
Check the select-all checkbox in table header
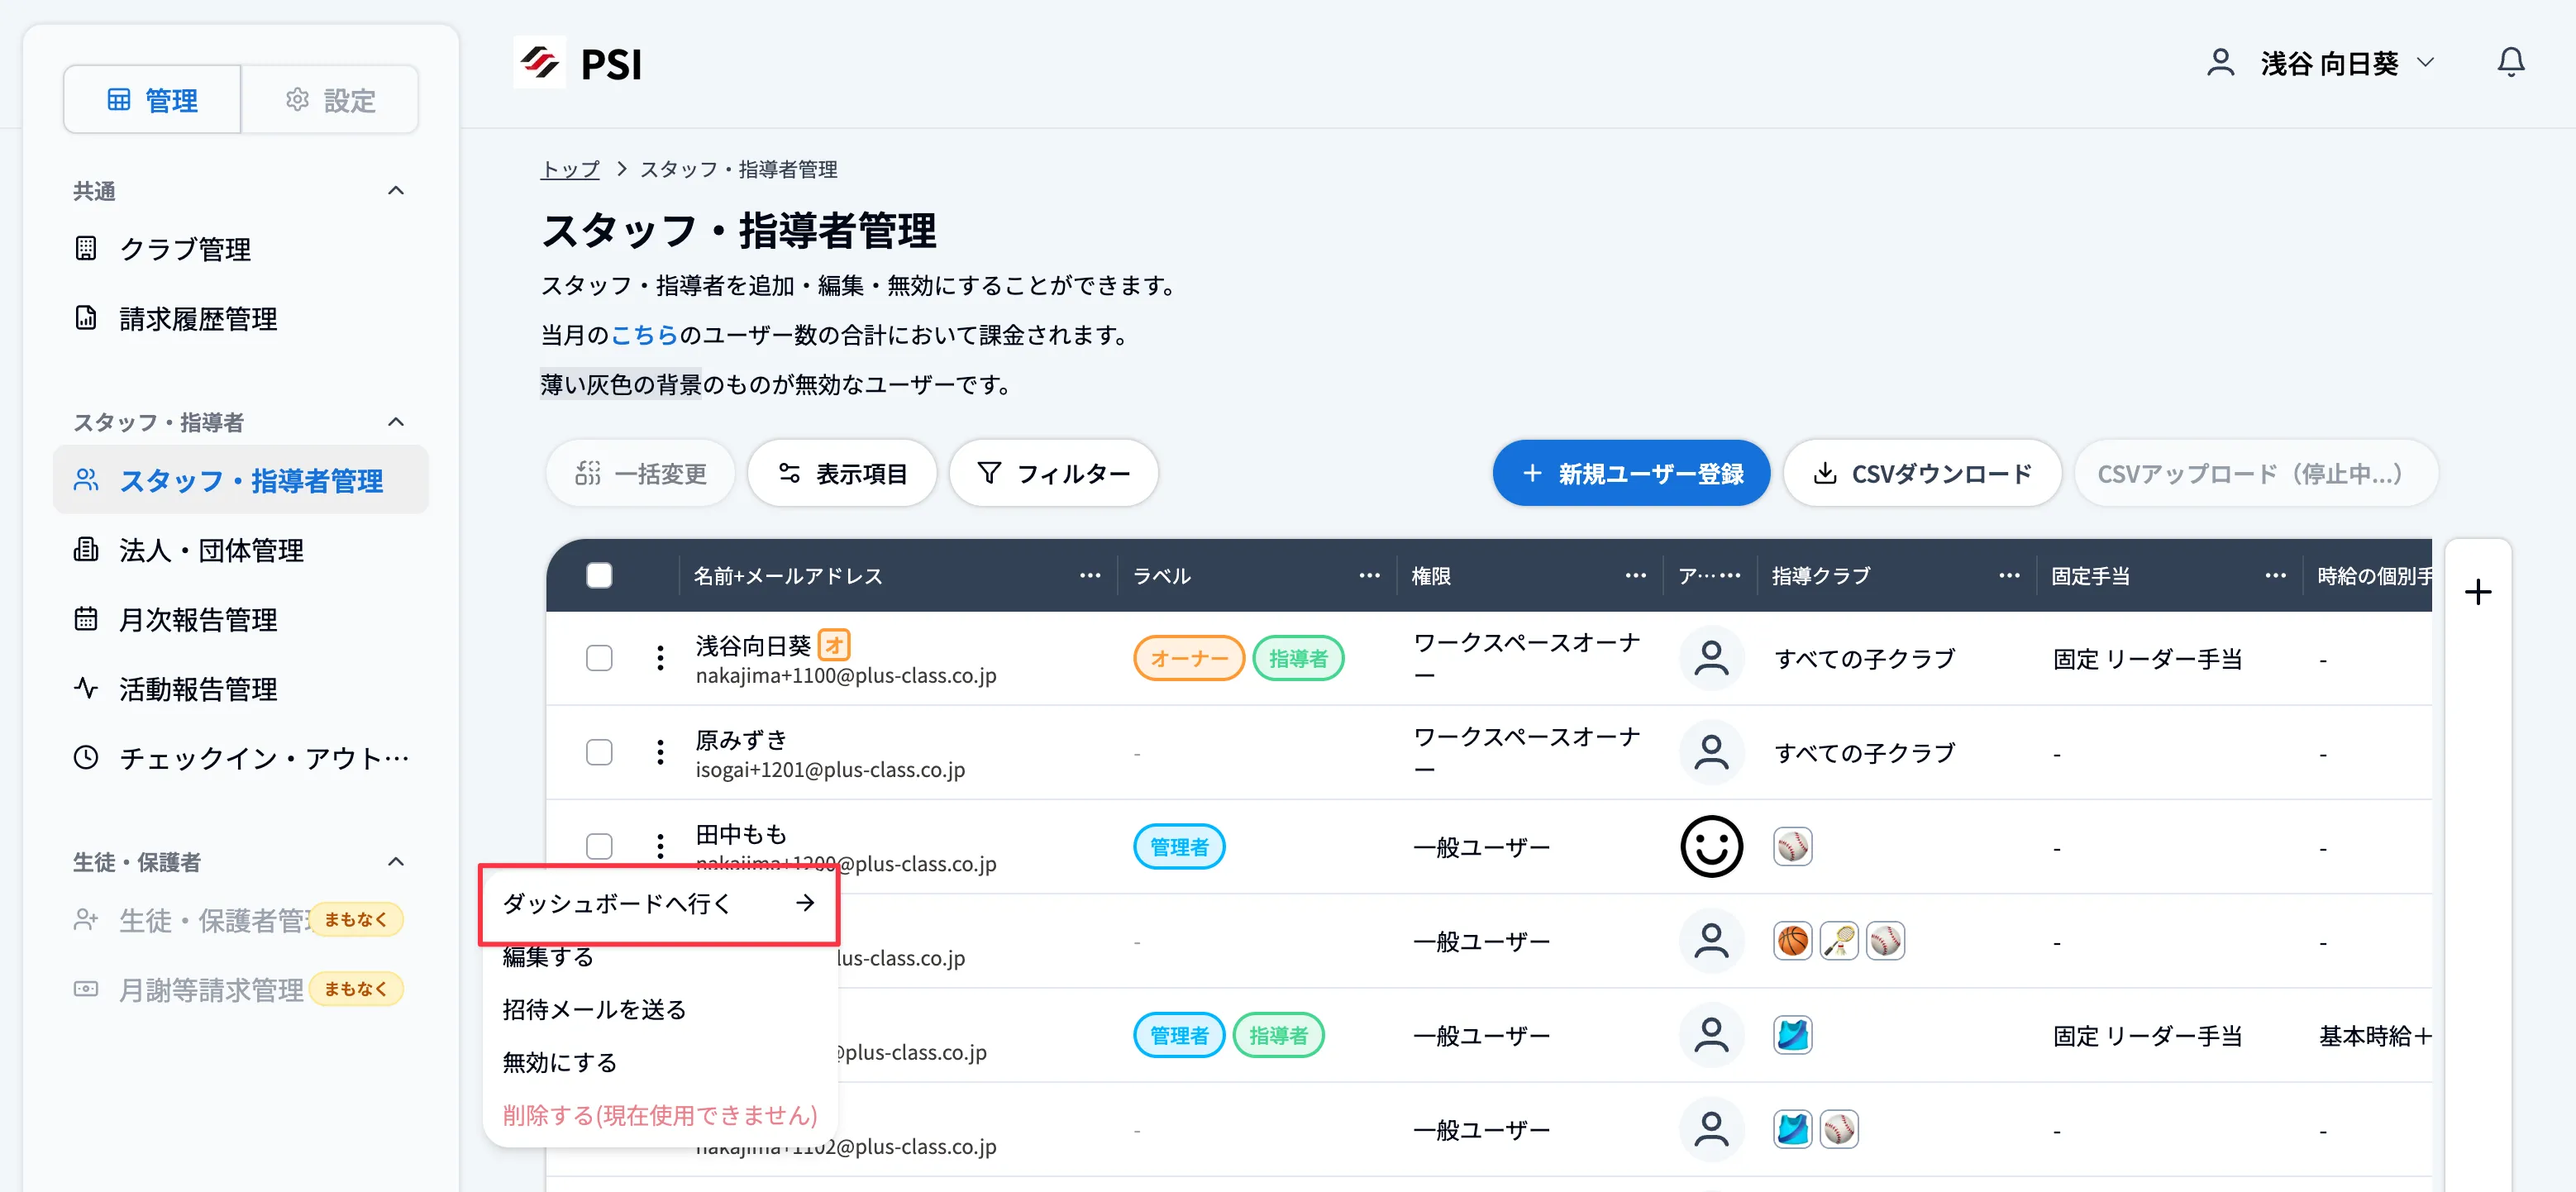(x=600, y=575)
